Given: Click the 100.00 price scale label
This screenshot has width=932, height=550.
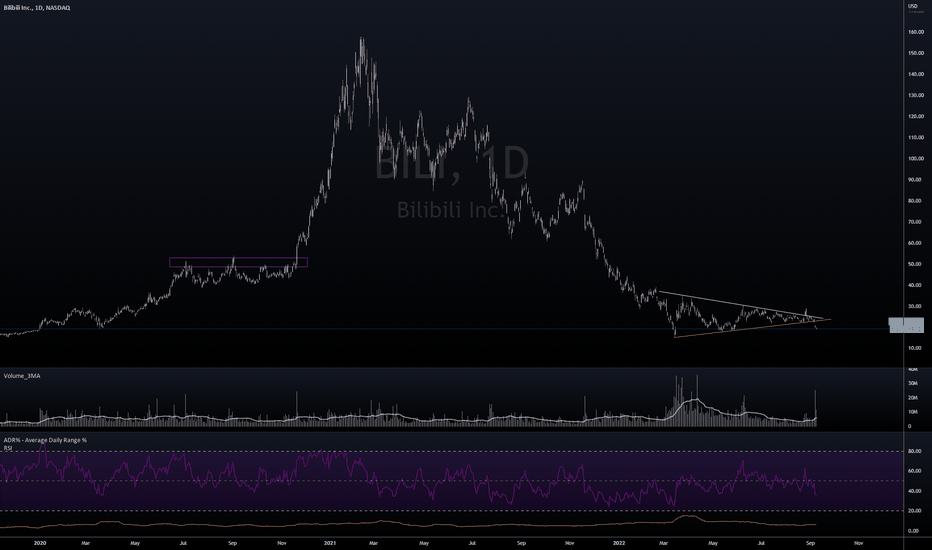Looking at the screenshot, I should 915,159.
